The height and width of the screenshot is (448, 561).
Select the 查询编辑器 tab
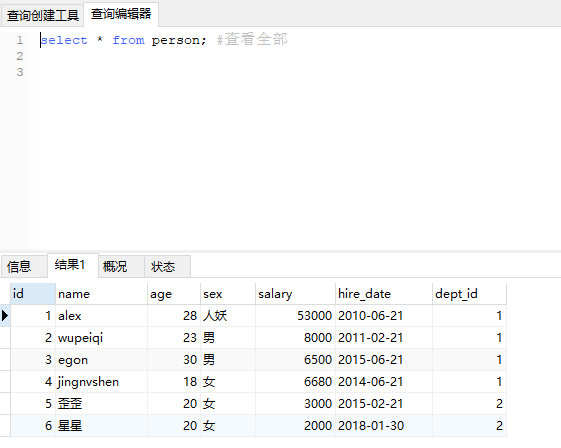click(121, 14)
